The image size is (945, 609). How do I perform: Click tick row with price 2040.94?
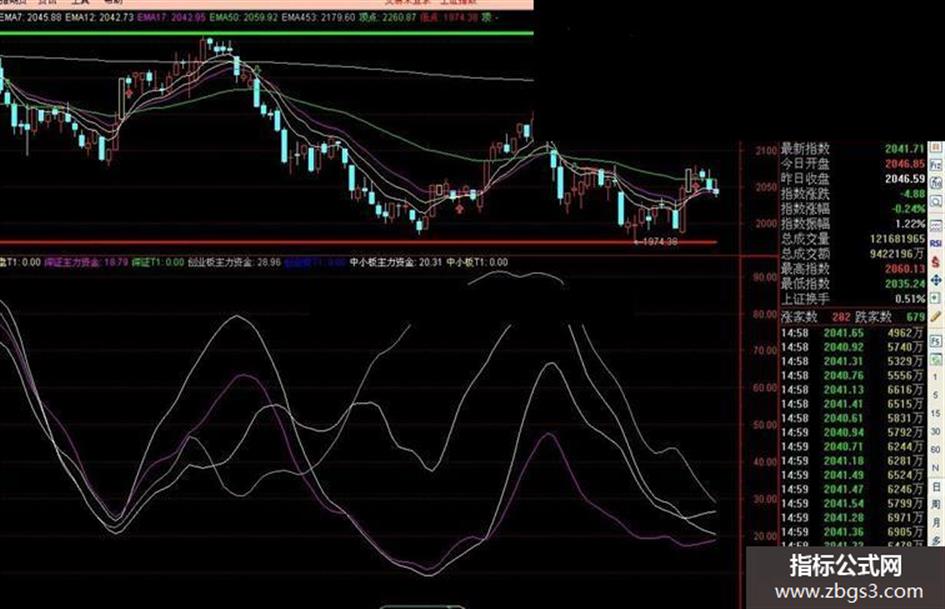coord(853,432)
